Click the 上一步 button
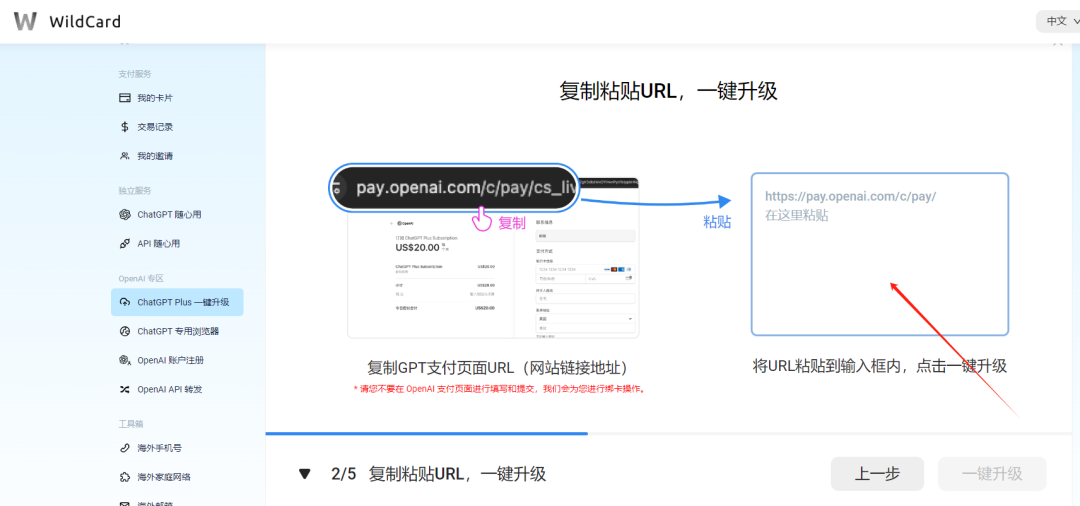Screen dimensions: 1080x506 877,474
